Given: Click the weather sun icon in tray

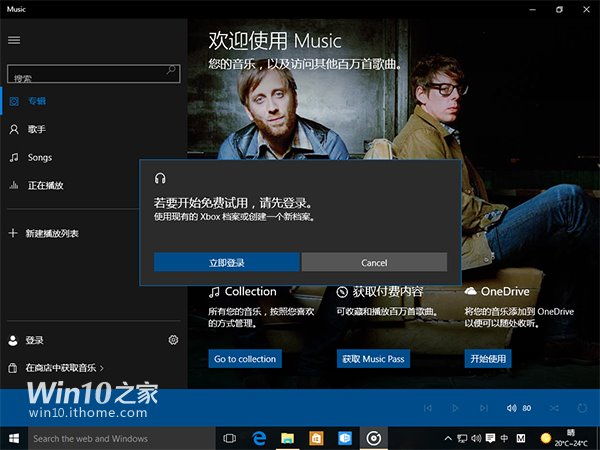Looking at the screenshot, I should tap(546, 437).
